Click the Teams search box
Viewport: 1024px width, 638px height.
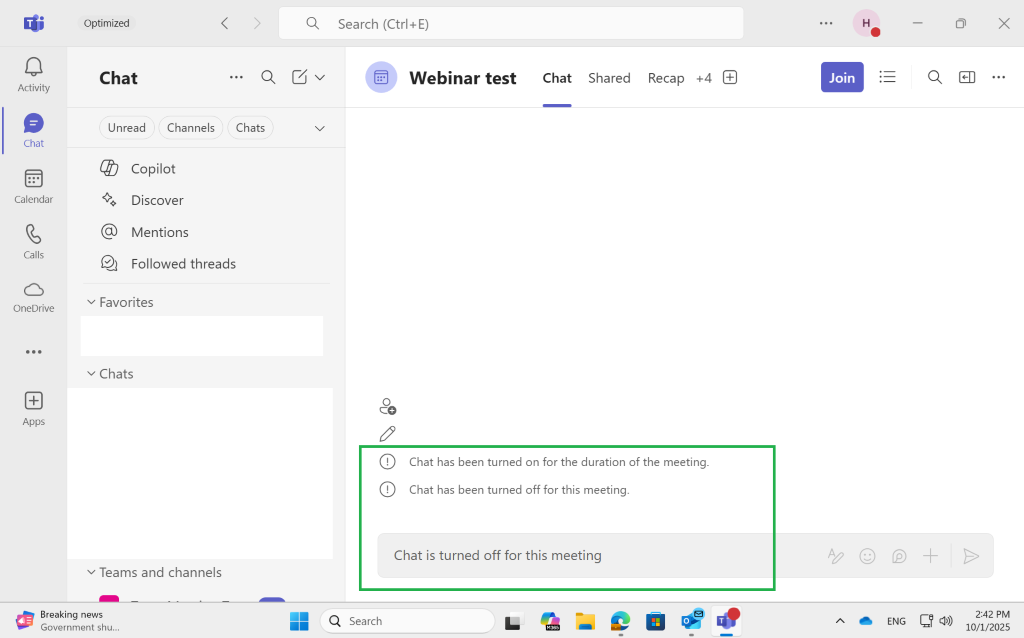click(x=511, y=24)
